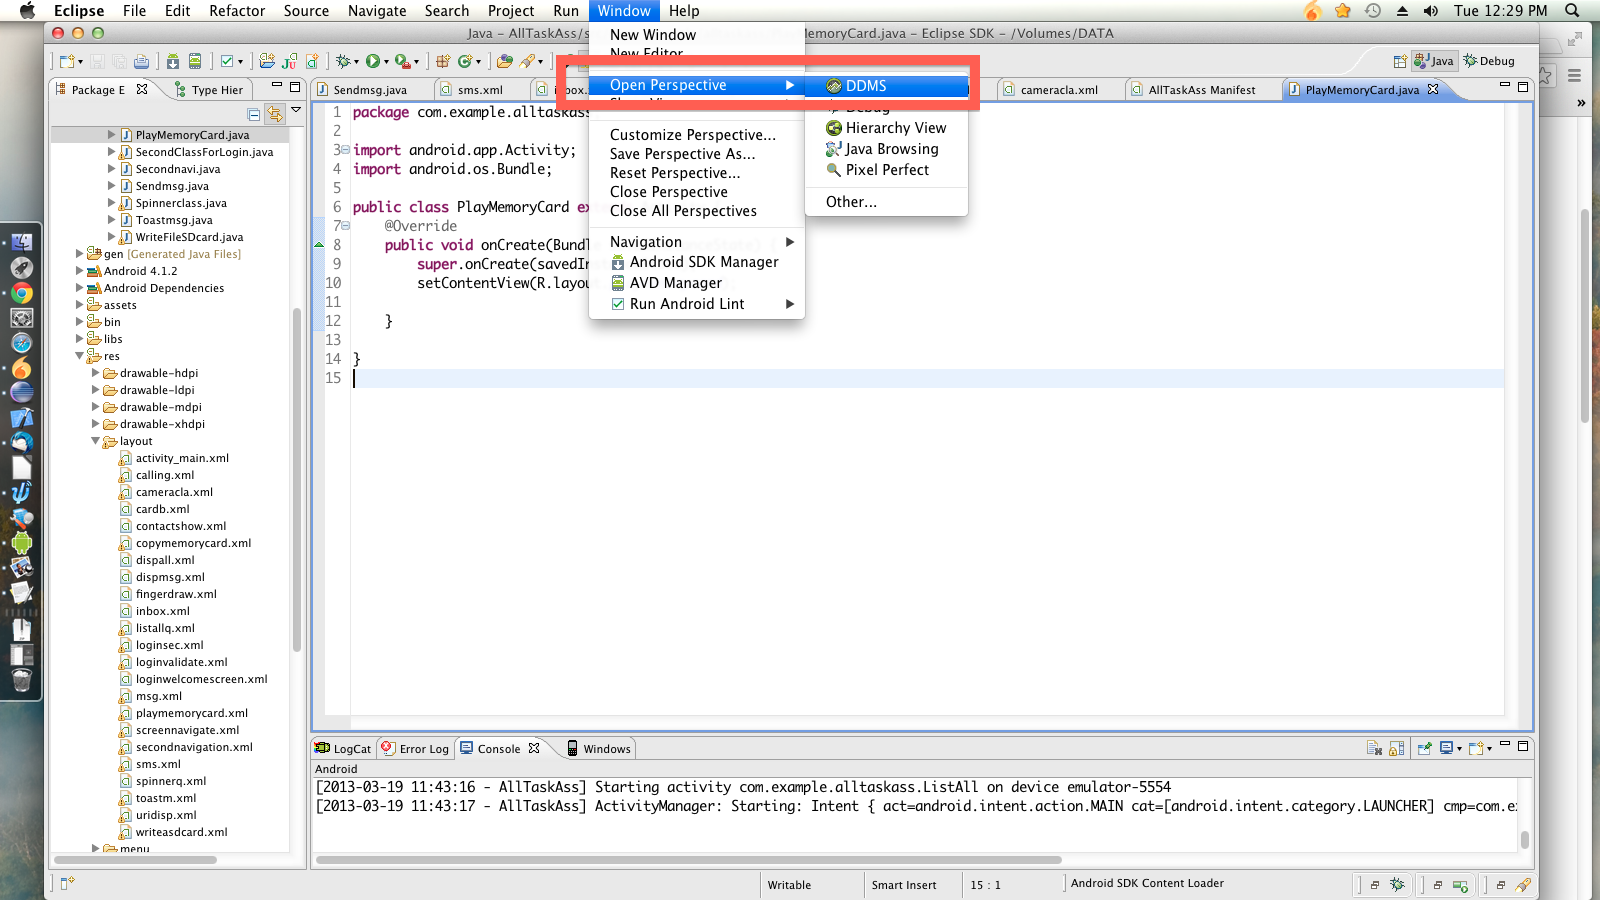
Task: Click the Pin Console icon
Action: point(1424,748)
